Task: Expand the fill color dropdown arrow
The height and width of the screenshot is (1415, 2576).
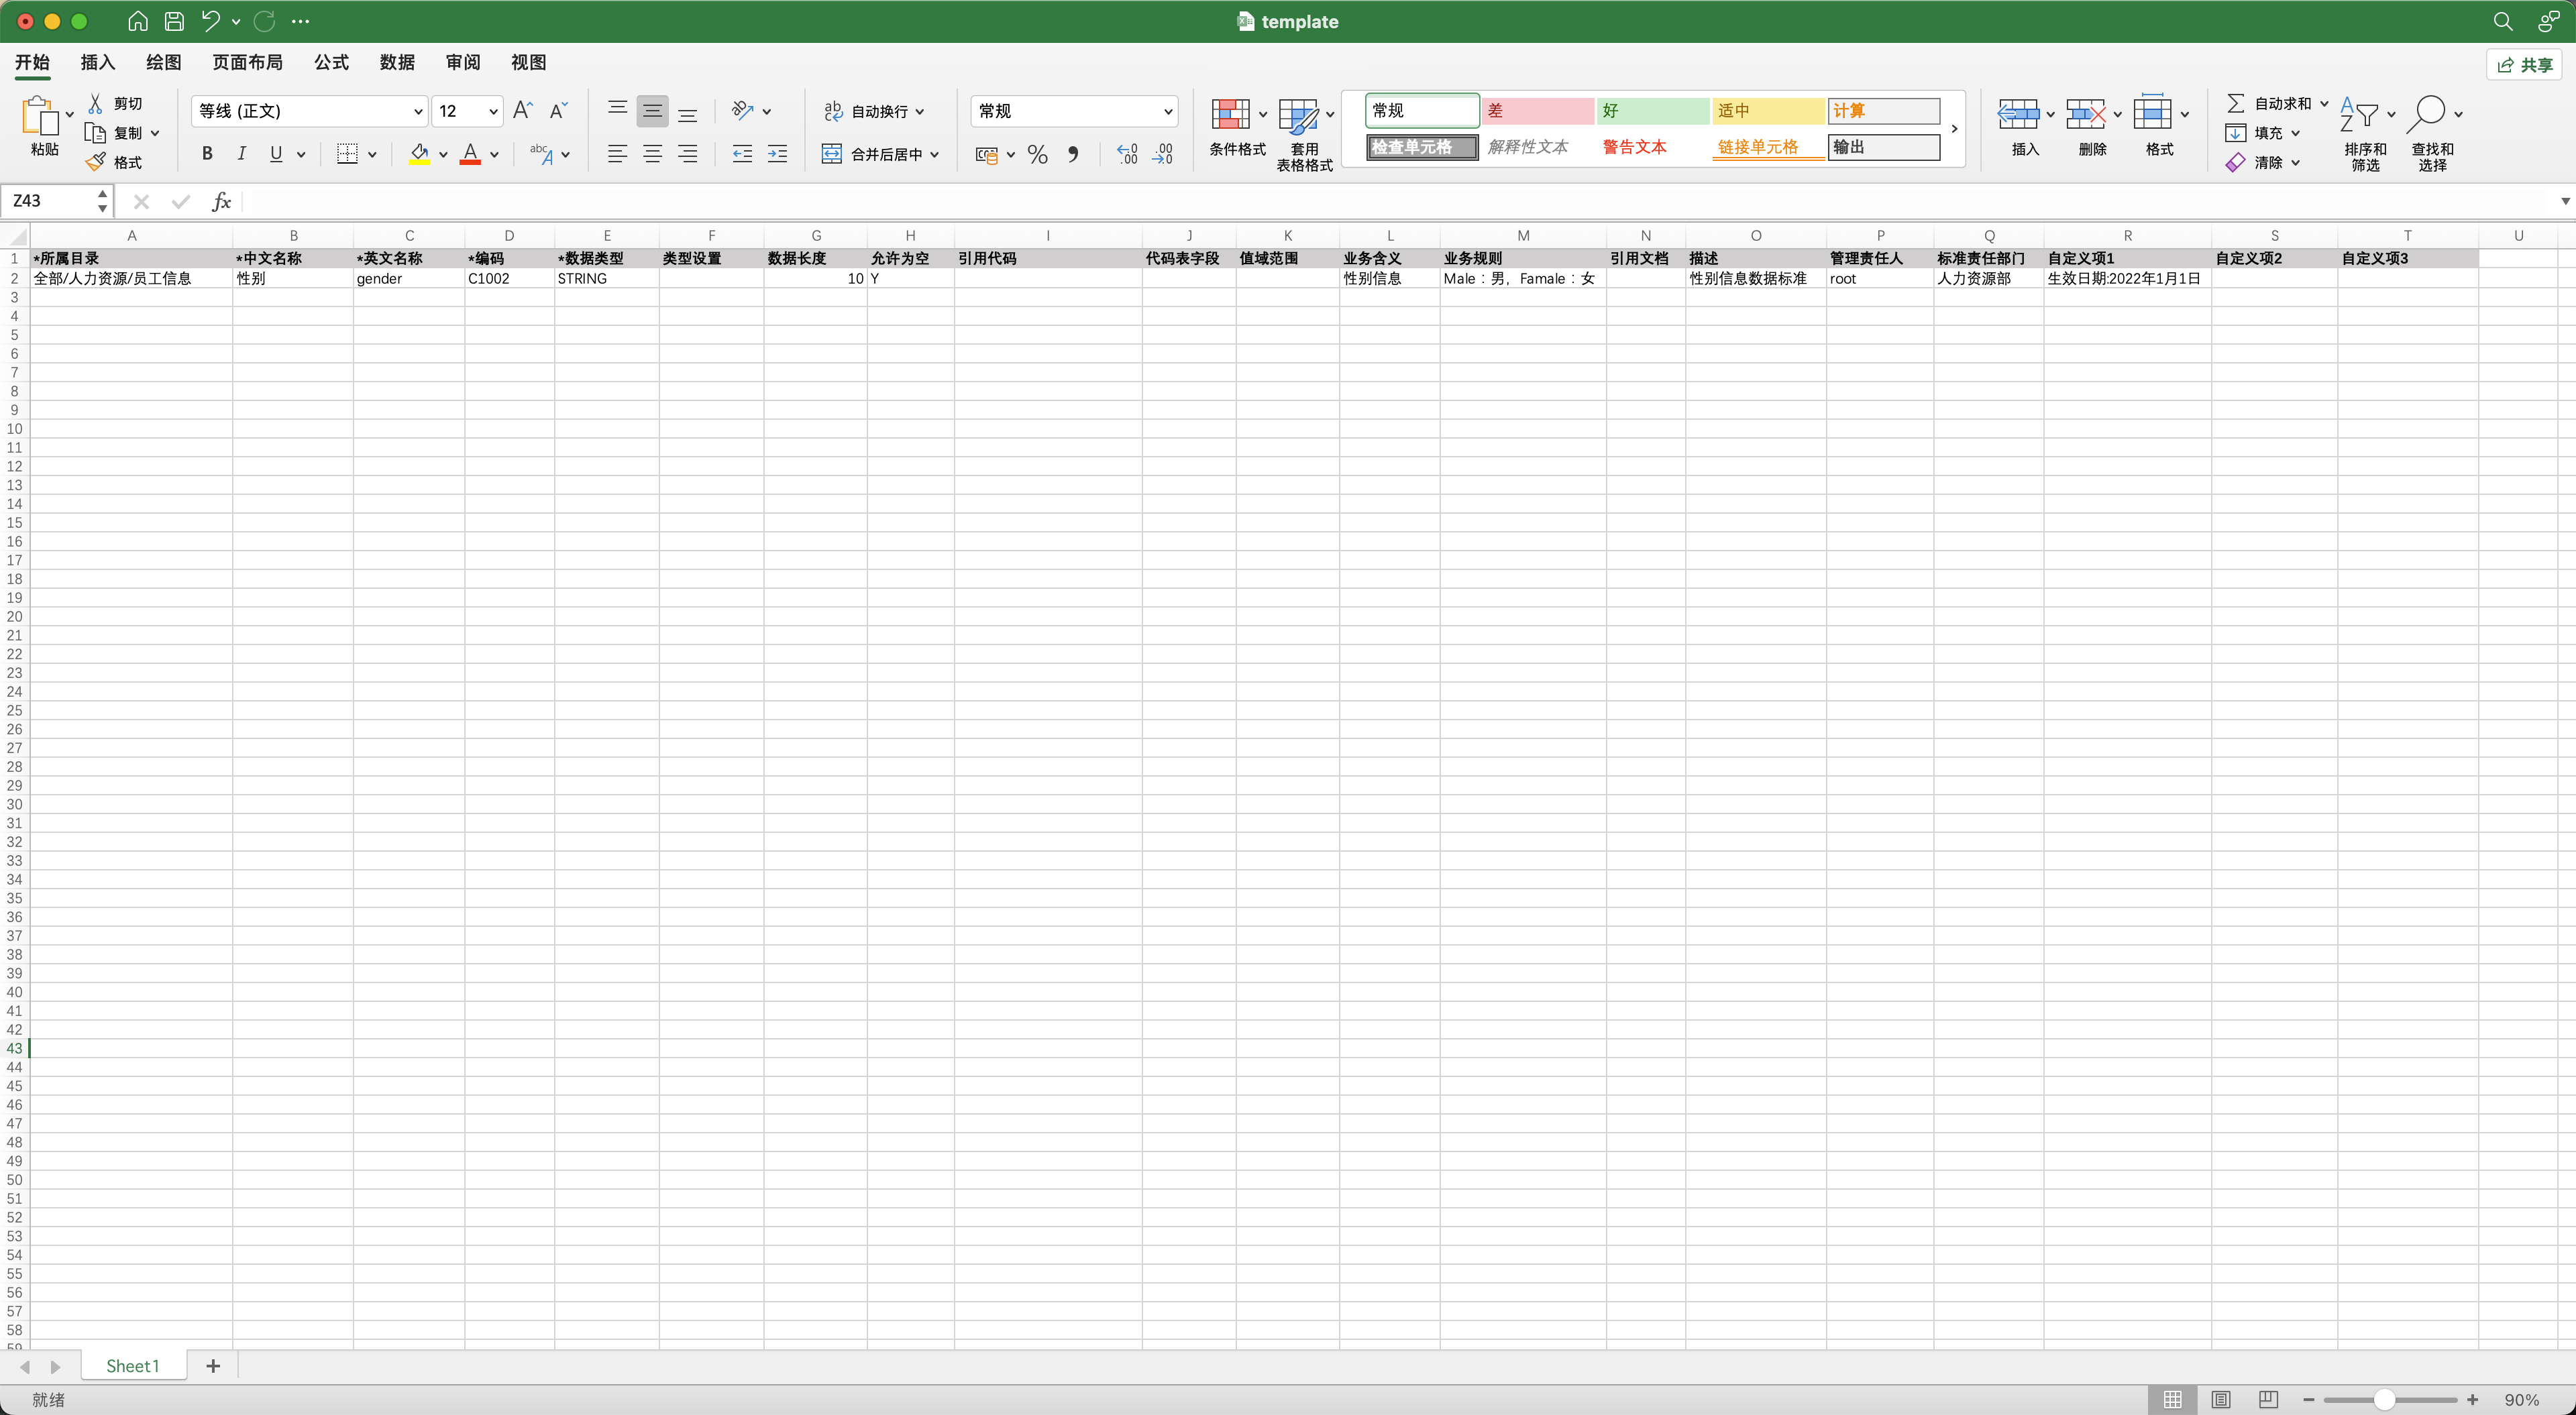Action: [x=443, y=155]
